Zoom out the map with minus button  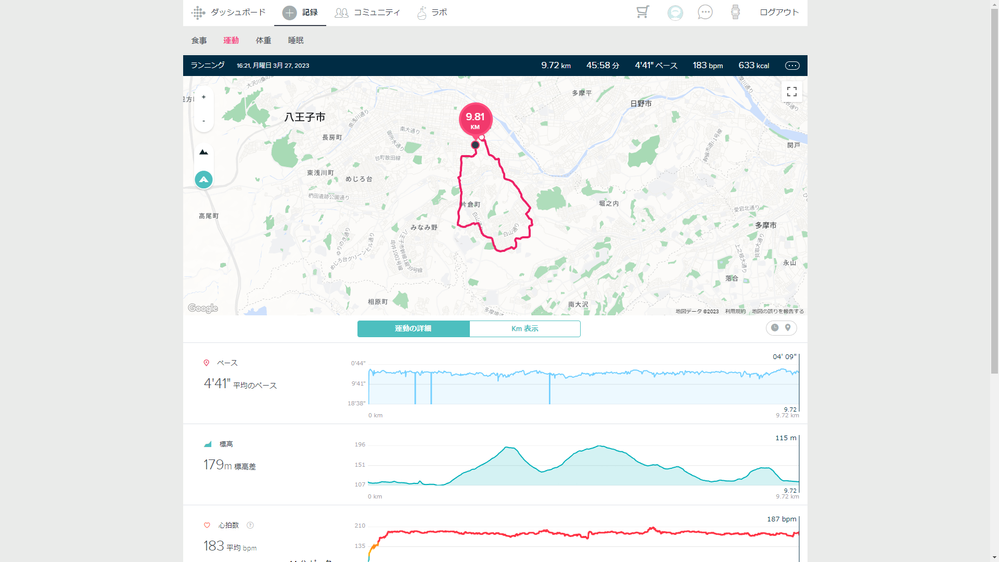point(203,120)
